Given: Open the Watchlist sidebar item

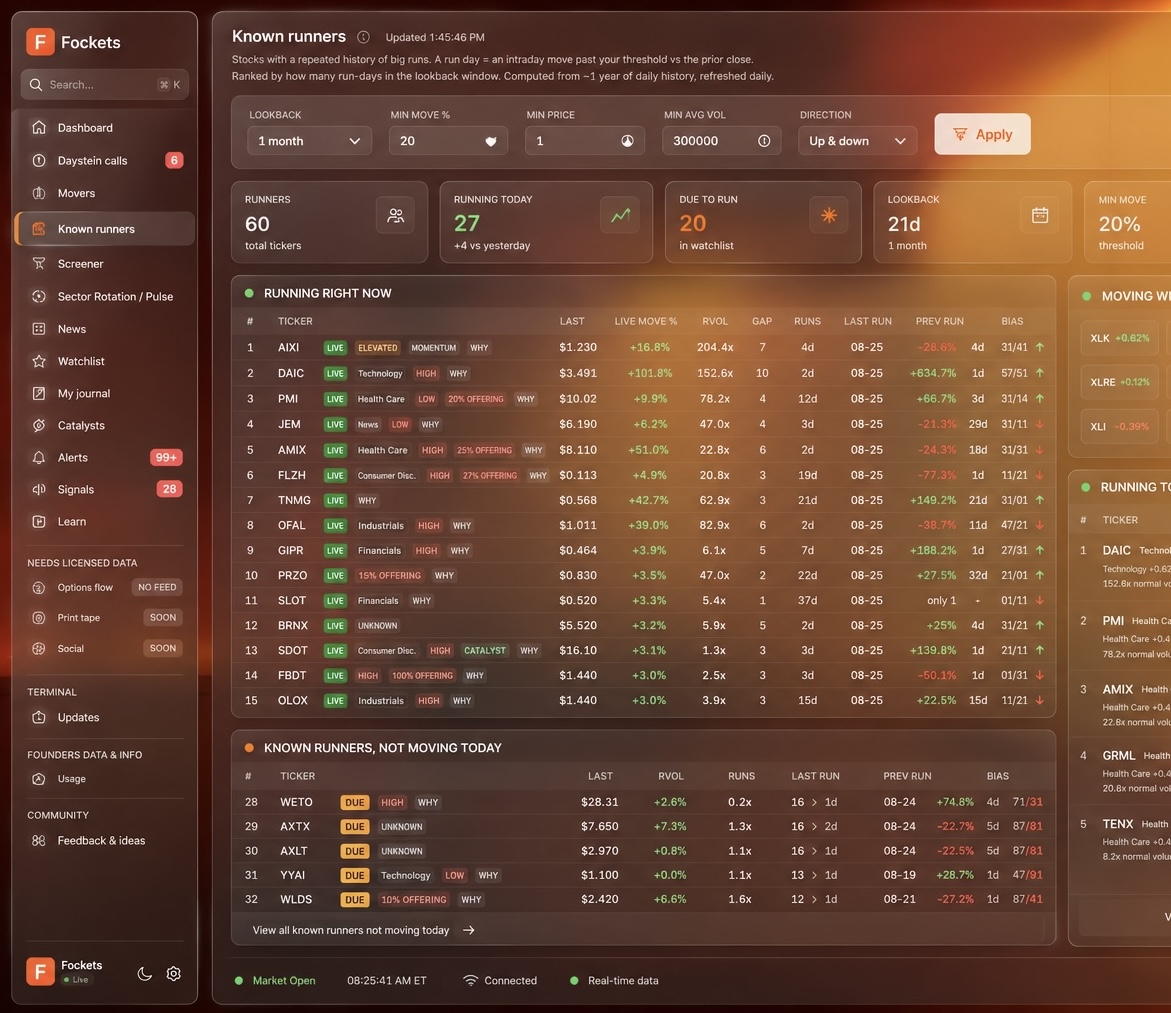Looking at the screenshot, I should tap(104, 361).
